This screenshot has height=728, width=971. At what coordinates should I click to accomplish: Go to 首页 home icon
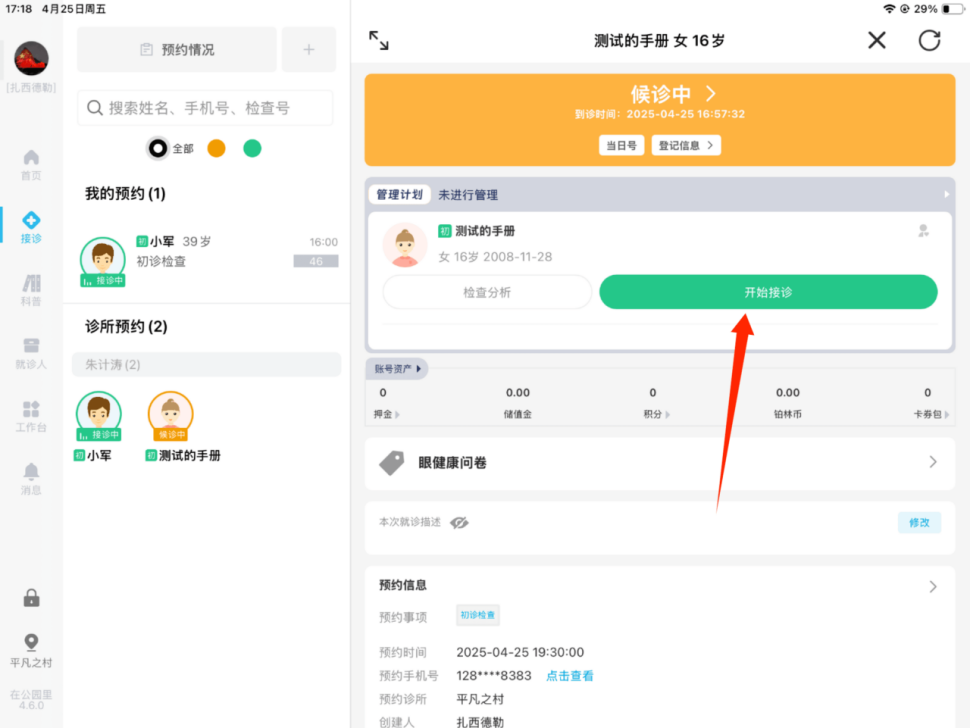[x=31, y=164]
